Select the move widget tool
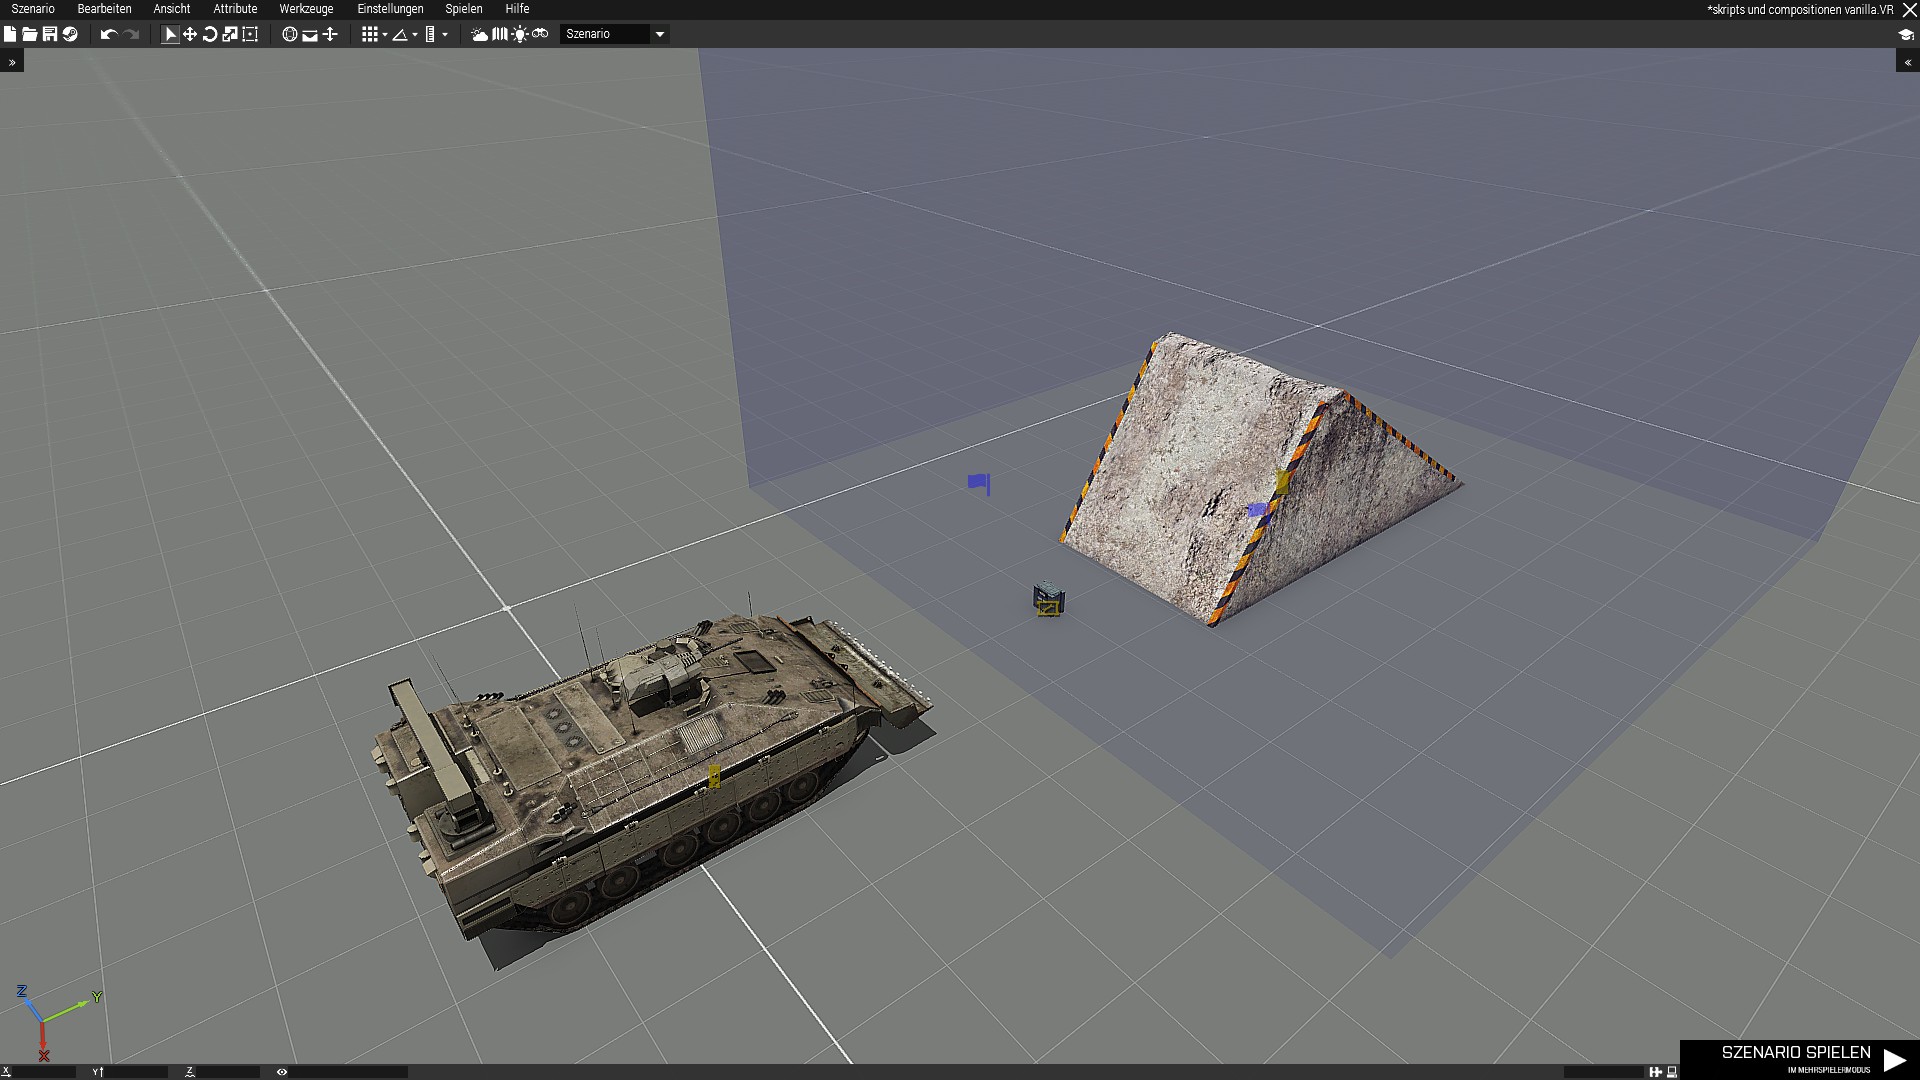Image resolution: width=1920 pixels, height=1080 pixels. 190,34
